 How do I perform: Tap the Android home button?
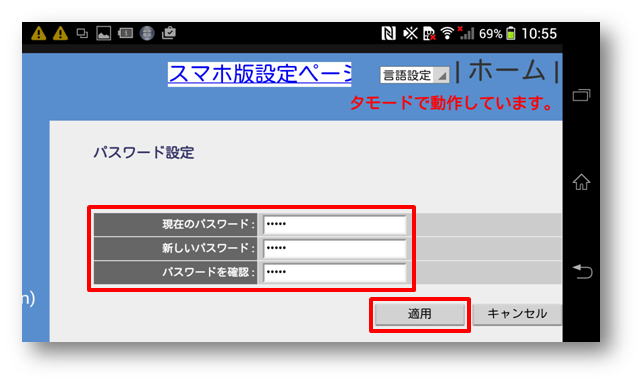click(581, 182)
